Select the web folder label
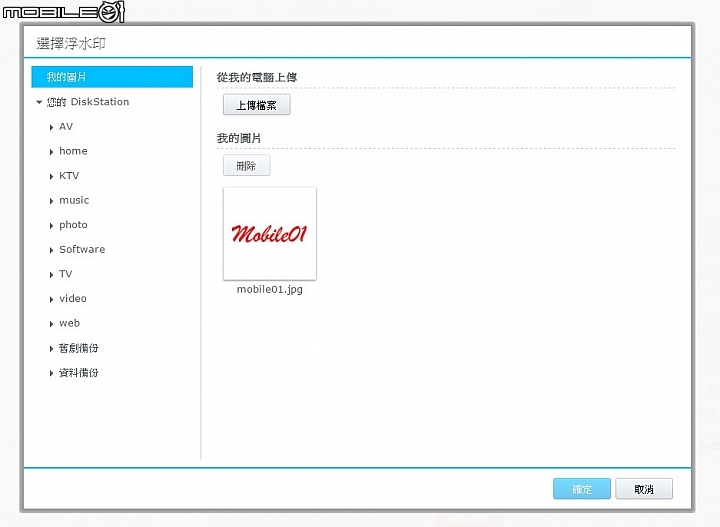The height and width of the screenshot is (527, 720). 69,323
